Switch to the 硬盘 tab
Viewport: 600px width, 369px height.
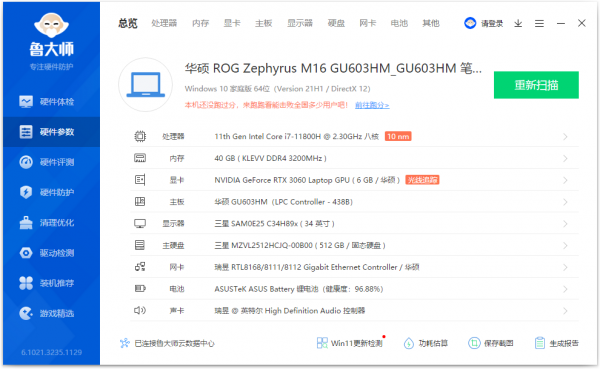[336, 23]
